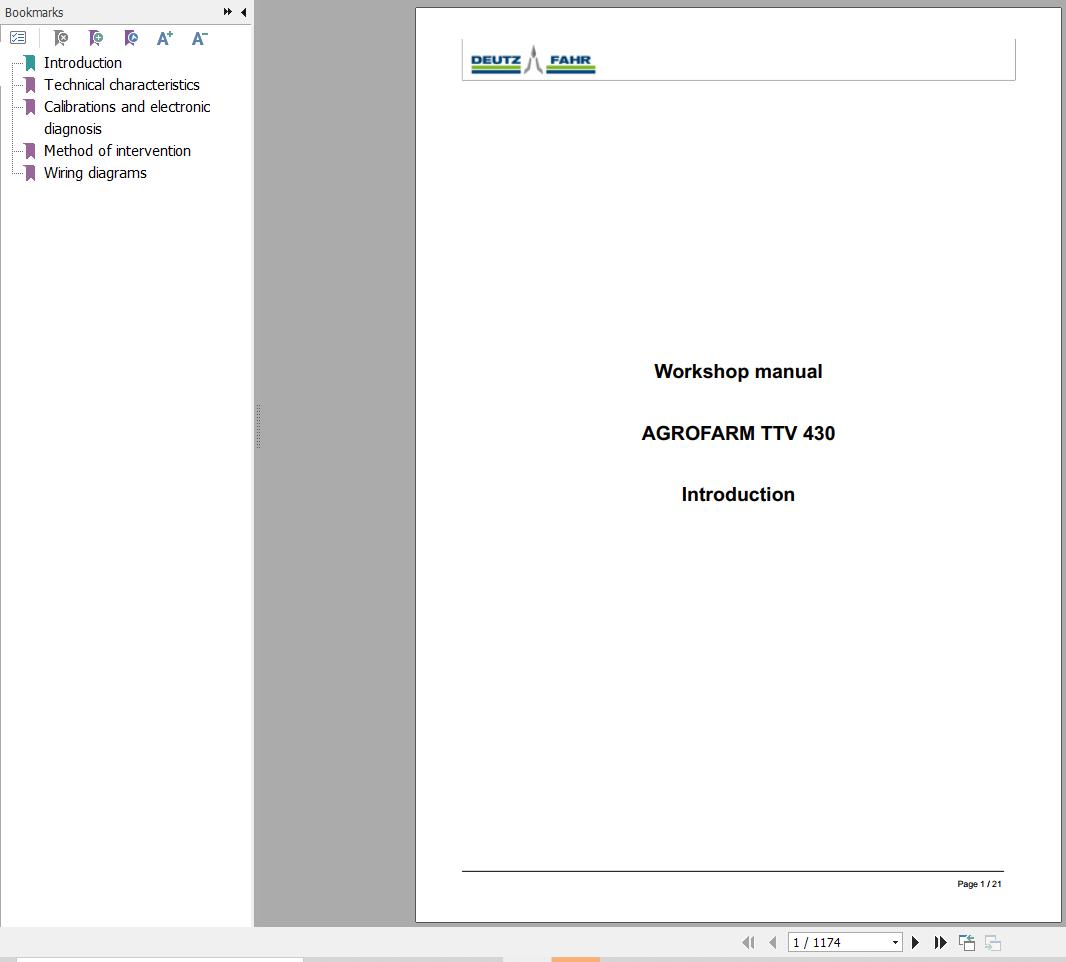Screen dimensions: 1066x962
Task: Click the Deutz-Fahr logo on page
Action: click(533, 61)
